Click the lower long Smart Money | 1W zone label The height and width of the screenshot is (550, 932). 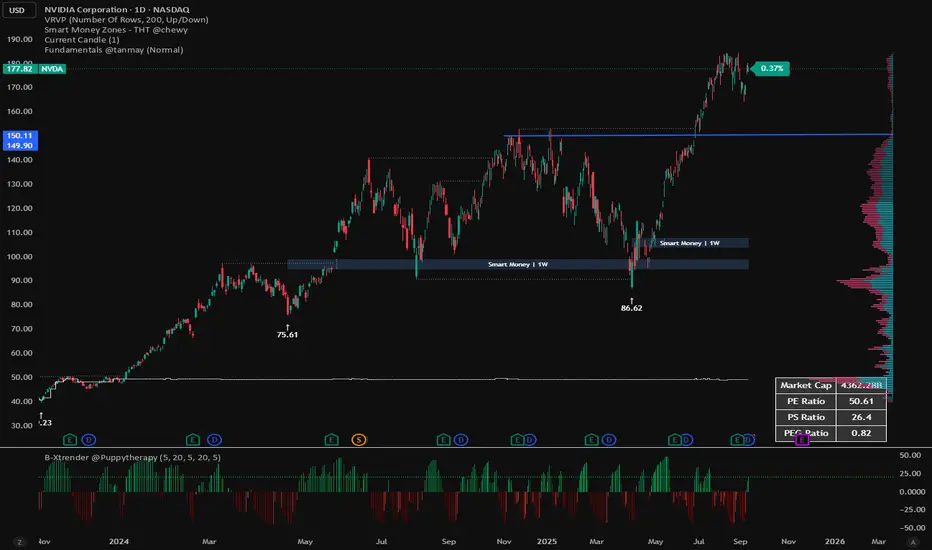click(518, 264)
